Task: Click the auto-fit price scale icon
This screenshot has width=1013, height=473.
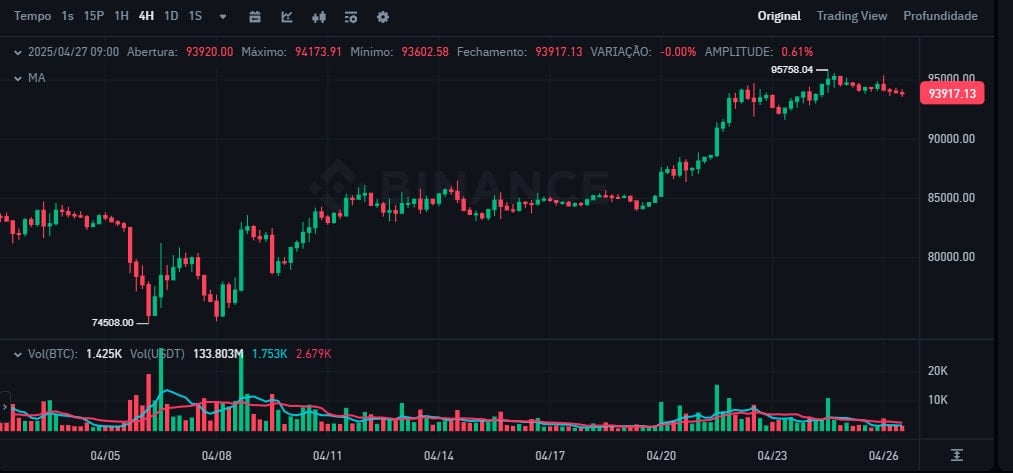Action: coord(957,455)
